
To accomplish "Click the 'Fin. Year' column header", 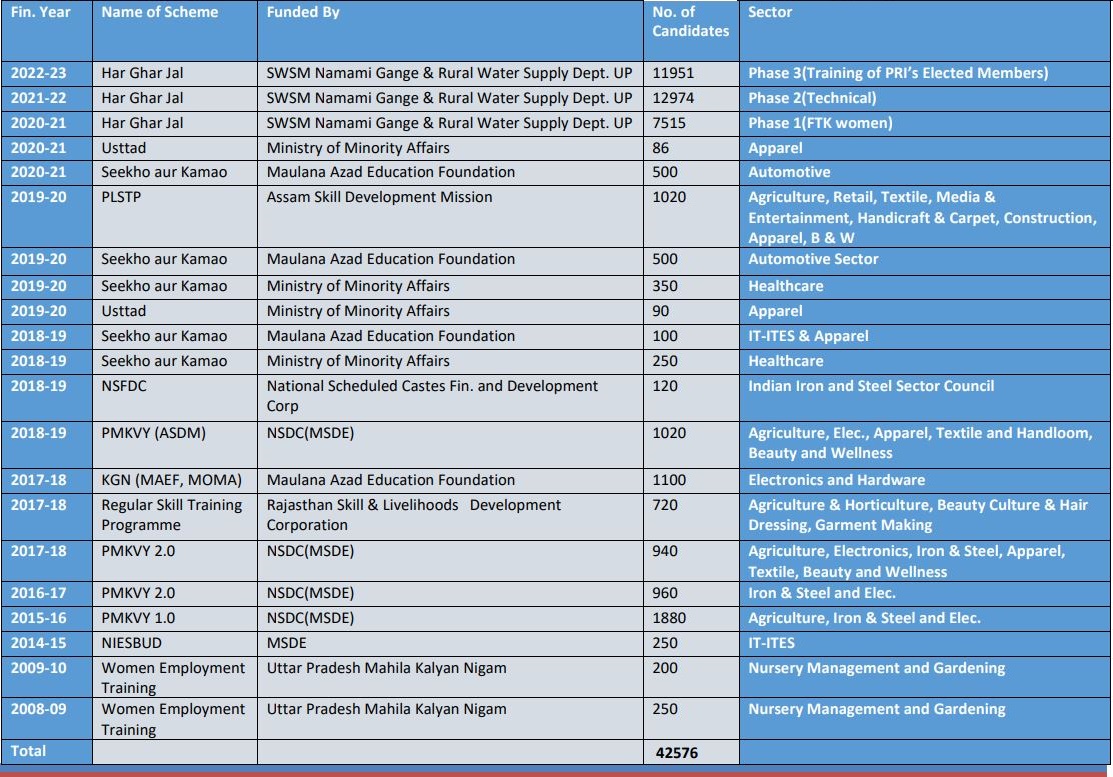I will coord(40,13).
